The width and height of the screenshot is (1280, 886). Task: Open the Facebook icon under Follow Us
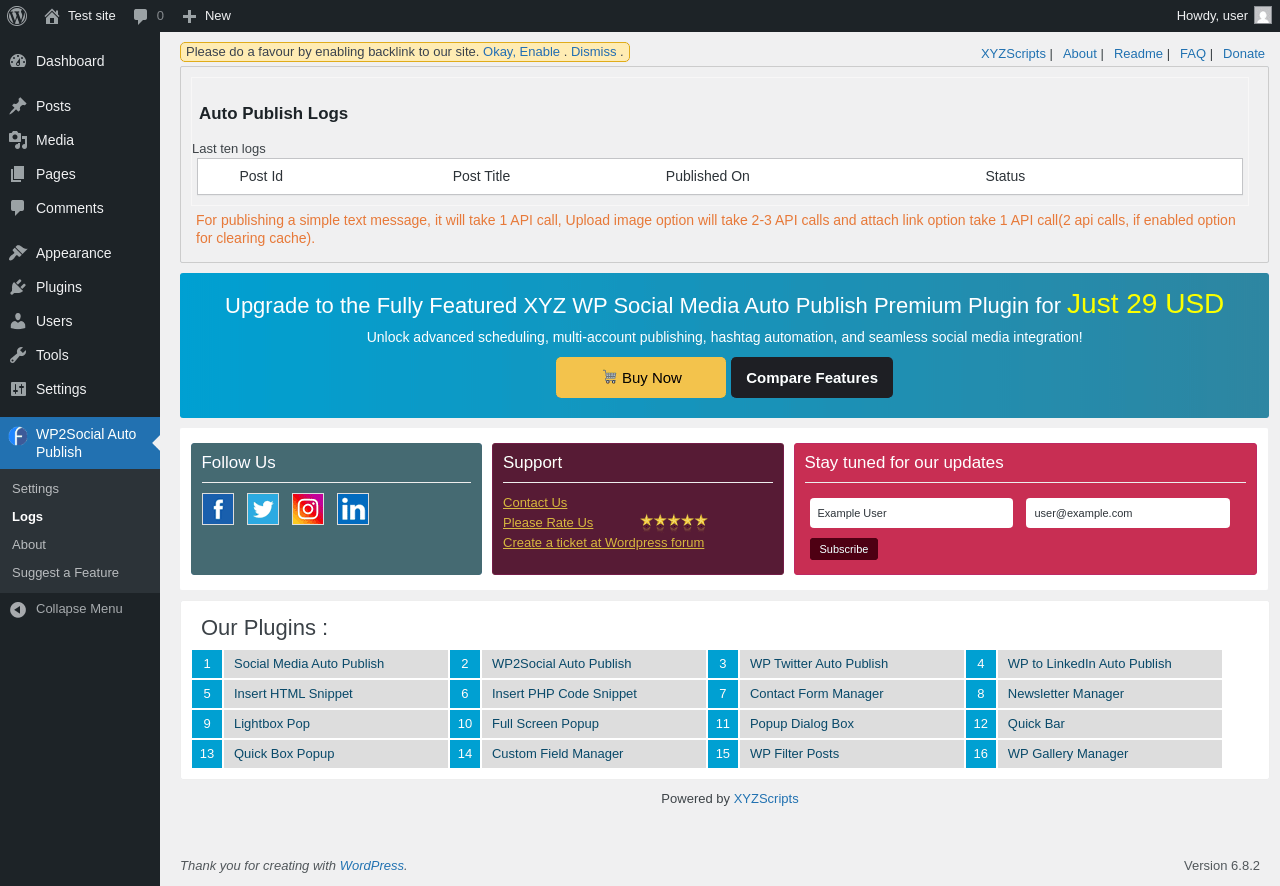[x=218, y=509]
